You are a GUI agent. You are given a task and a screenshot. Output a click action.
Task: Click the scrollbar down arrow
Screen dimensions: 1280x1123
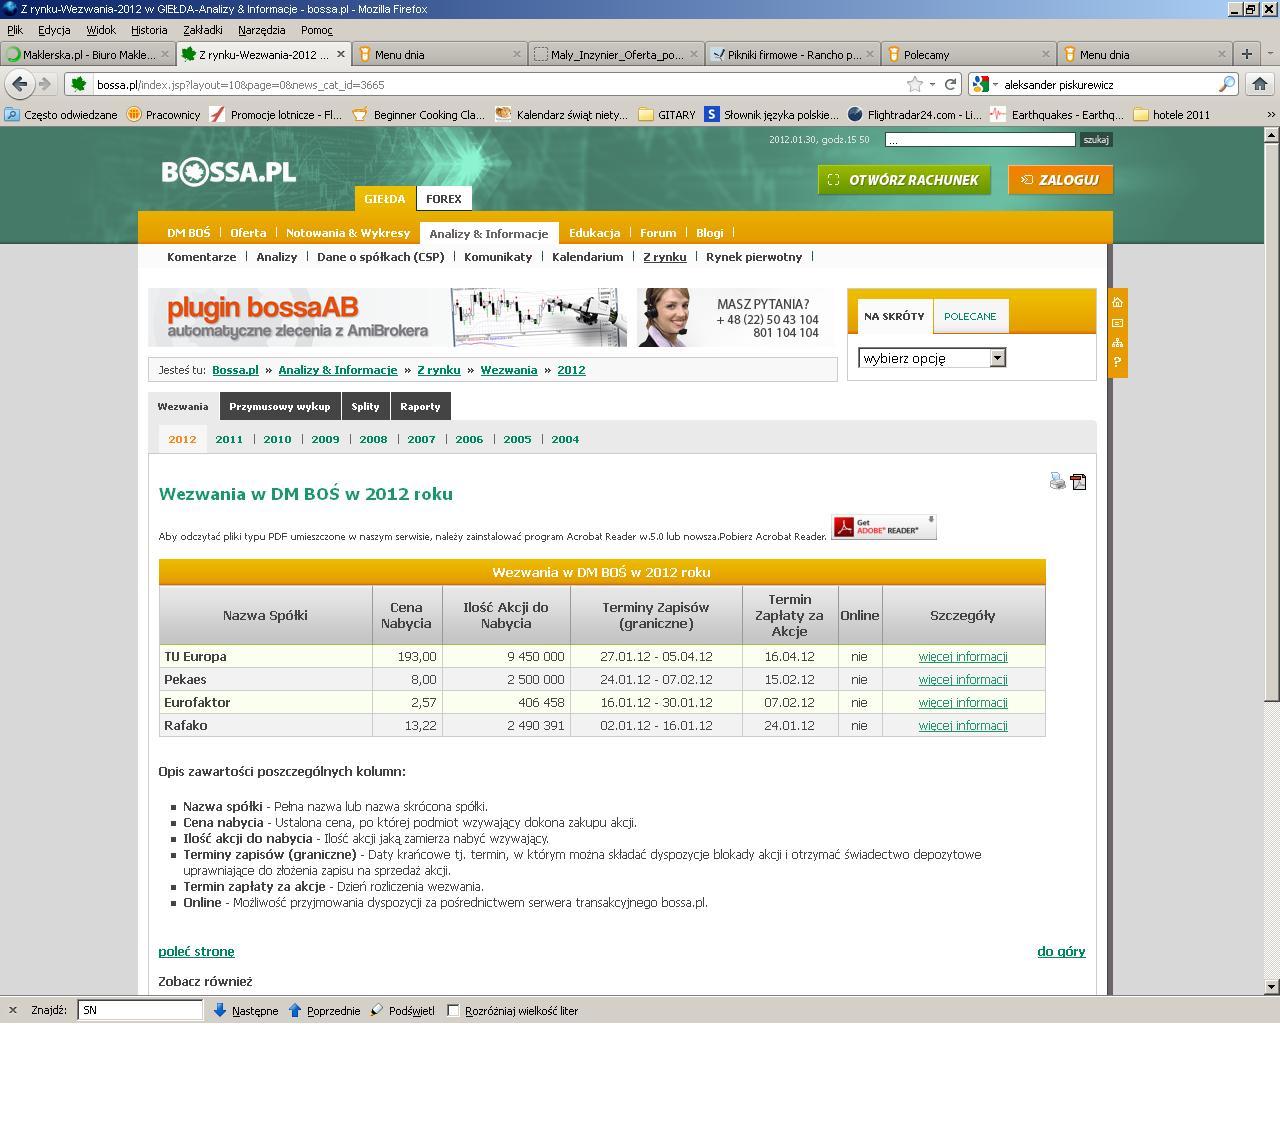1272,986
